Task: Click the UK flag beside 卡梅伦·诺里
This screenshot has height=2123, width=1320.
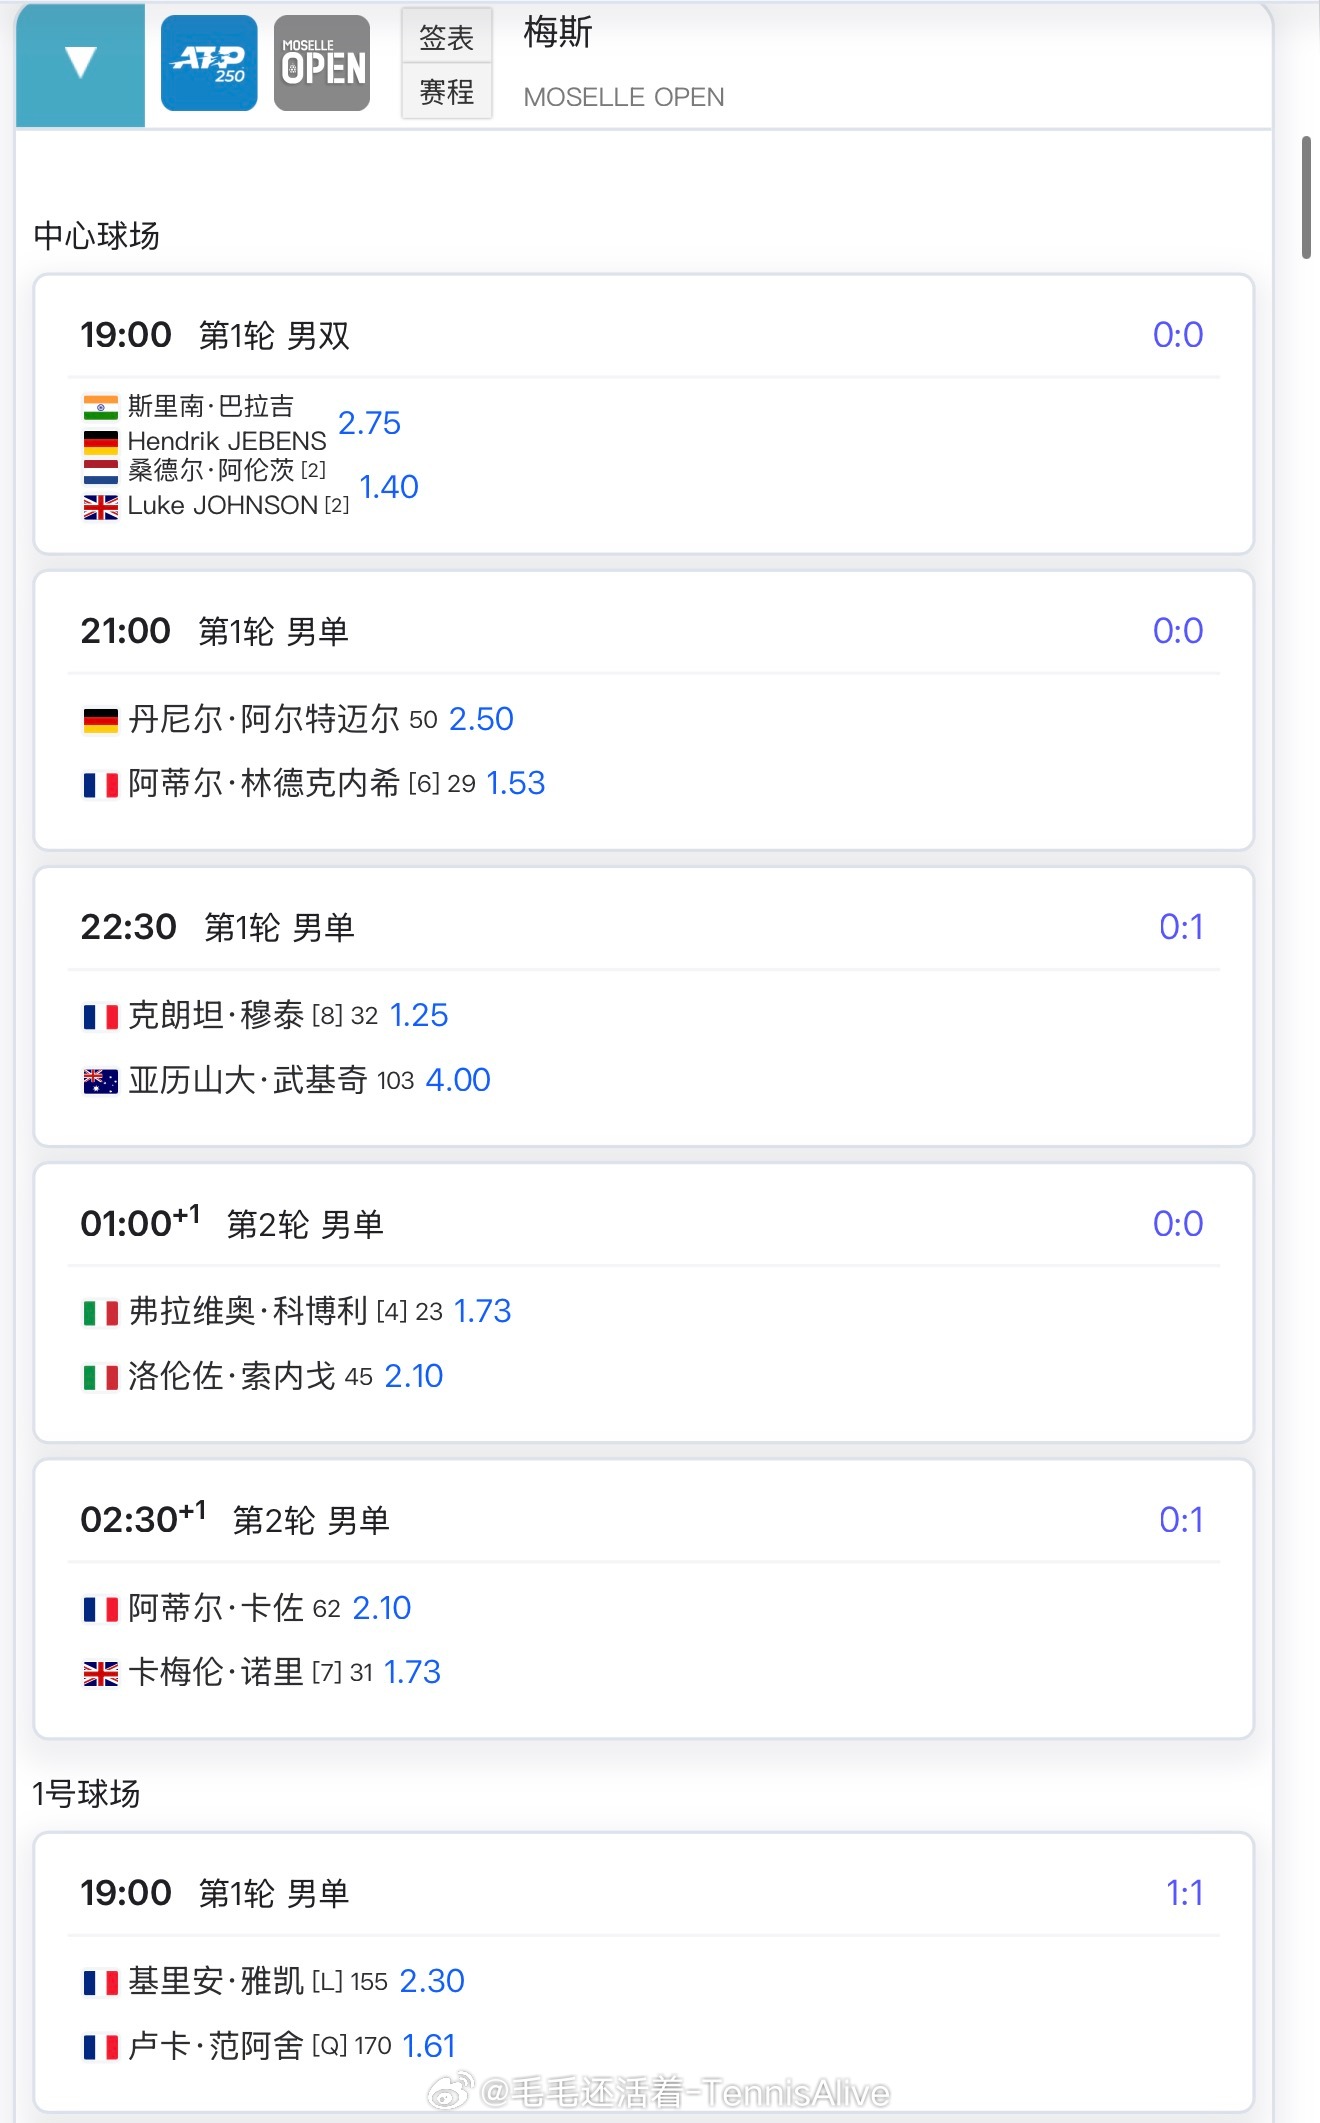Action: point(100,1673)
